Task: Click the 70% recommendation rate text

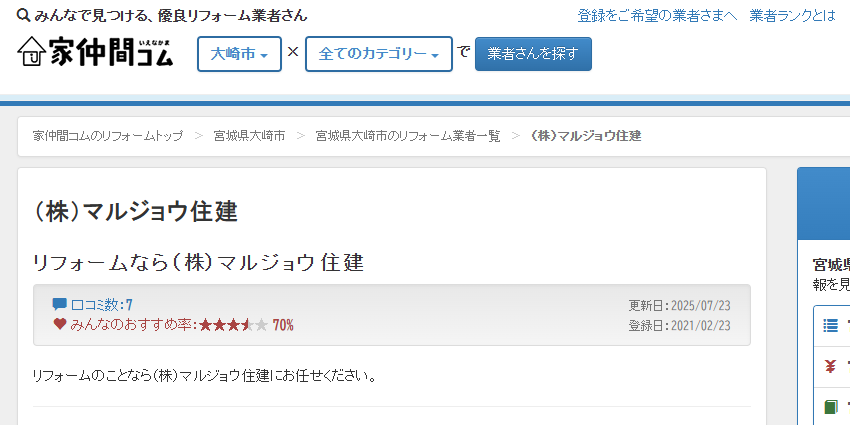Action: (283, 325)
